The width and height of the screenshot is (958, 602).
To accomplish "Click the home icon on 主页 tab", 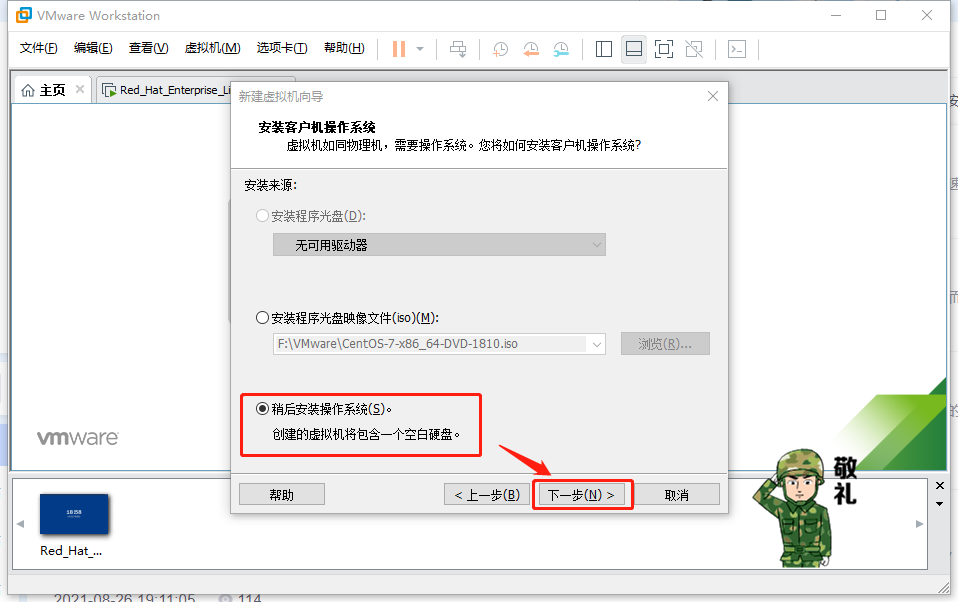I will click(x=27, y=90).
